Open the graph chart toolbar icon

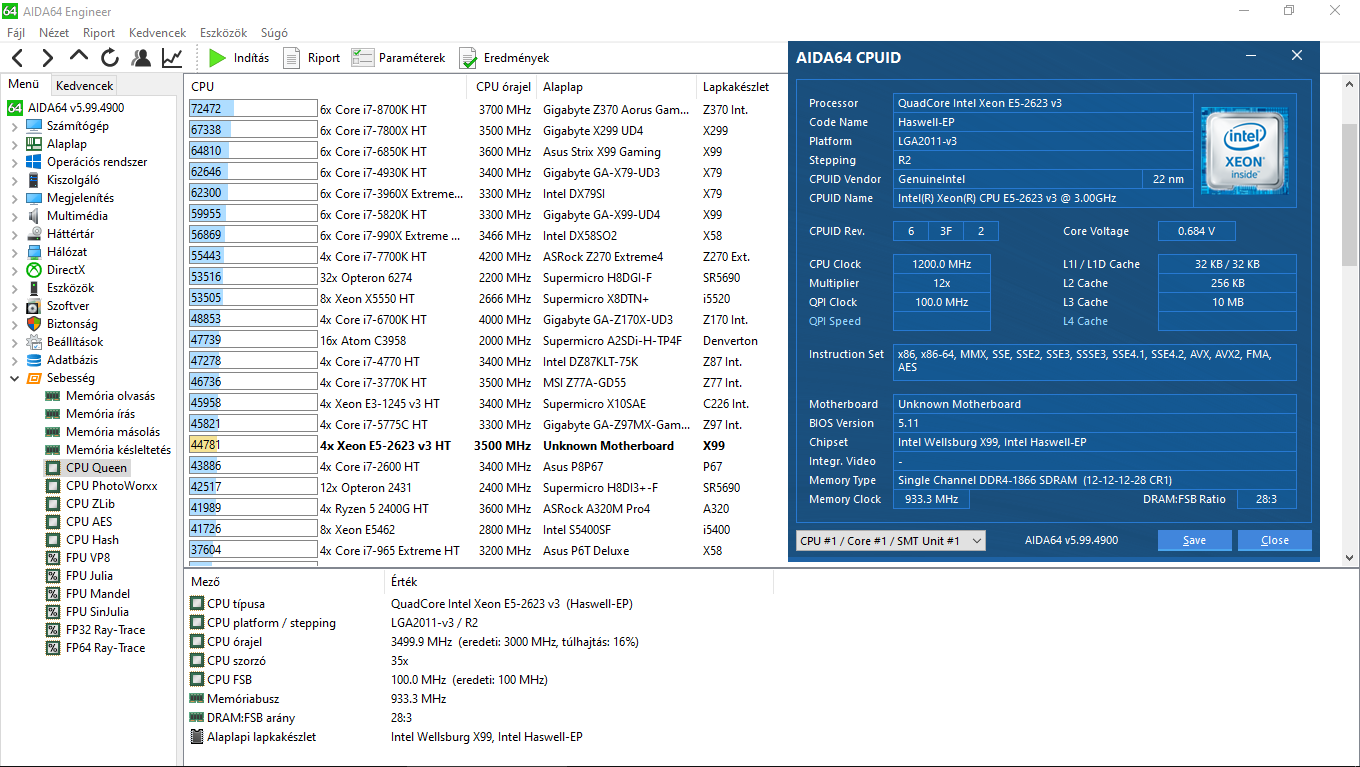click(x=172, y=58)
